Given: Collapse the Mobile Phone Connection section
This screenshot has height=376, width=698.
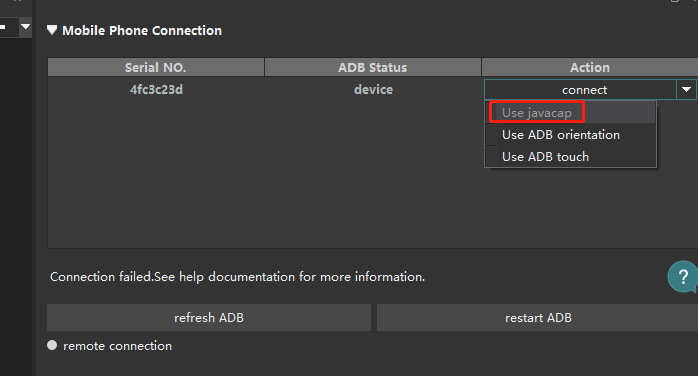Looking at the screenshot, I should pos(52,30).
